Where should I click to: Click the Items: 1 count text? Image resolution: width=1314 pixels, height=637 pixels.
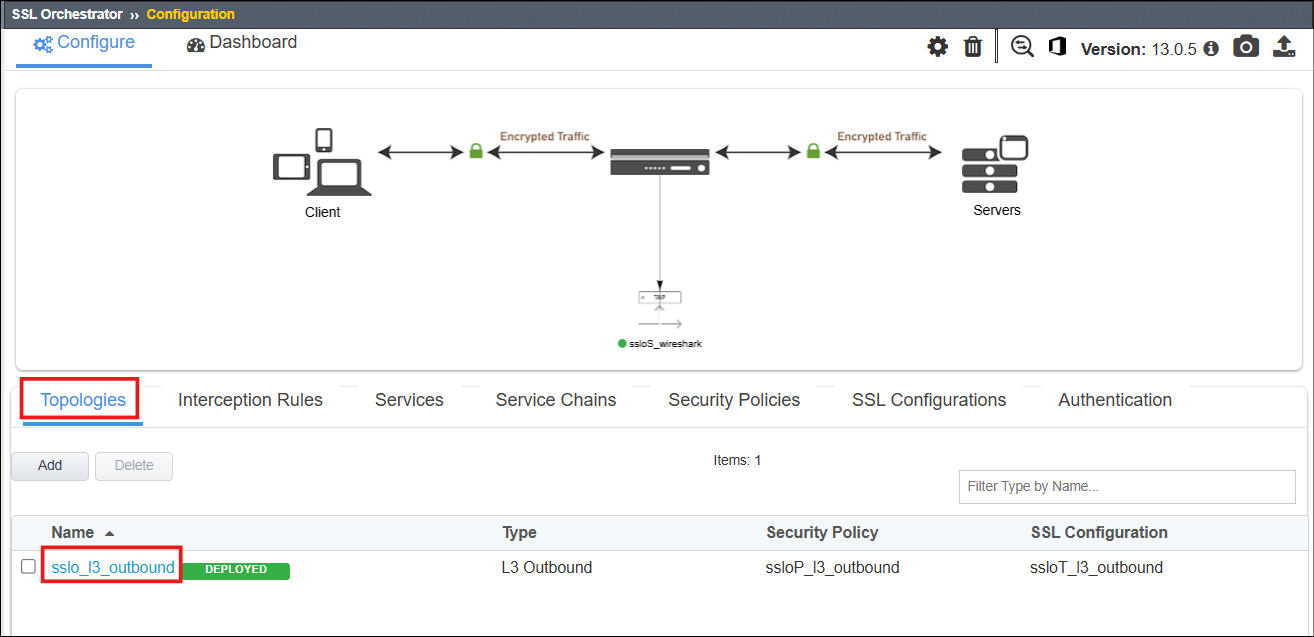737,460
